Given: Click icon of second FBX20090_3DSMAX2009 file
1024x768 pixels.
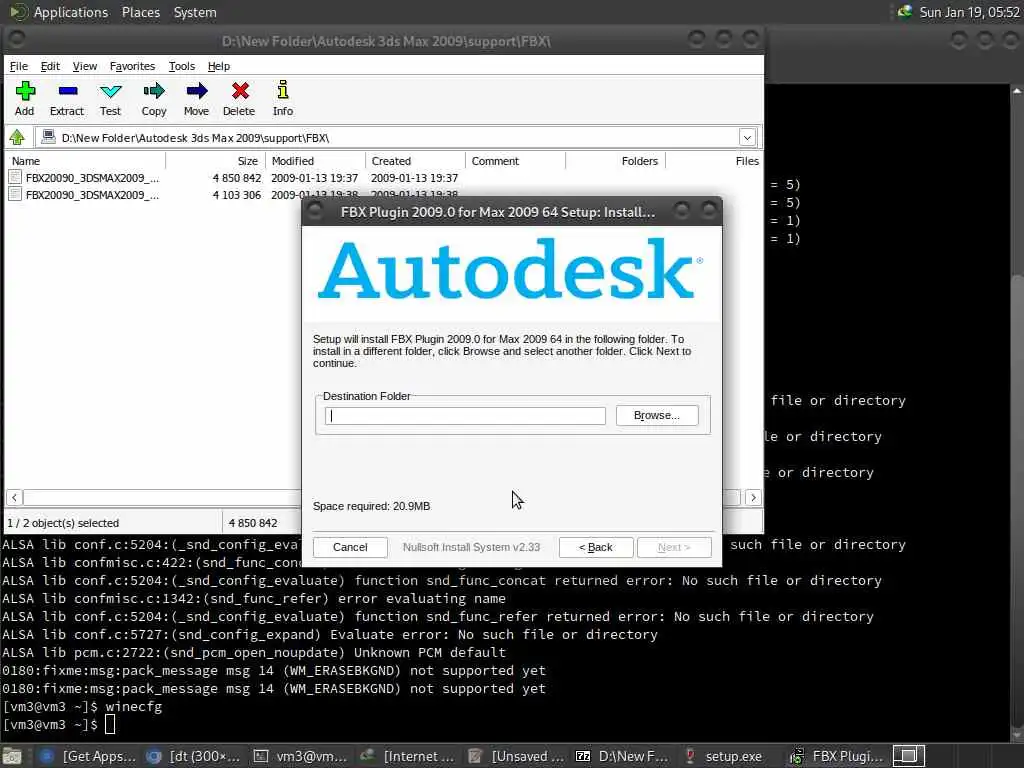Looking at the screenshot, I should (15, 194).
